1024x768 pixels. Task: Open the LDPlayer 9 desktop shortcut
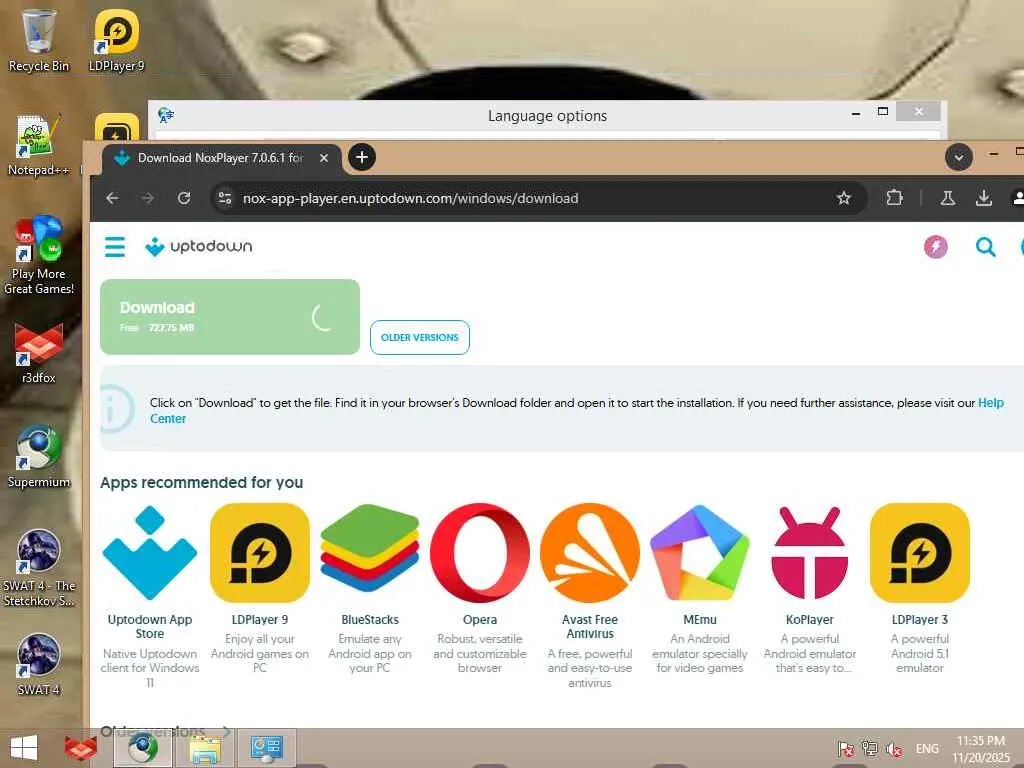pos(117,40)
